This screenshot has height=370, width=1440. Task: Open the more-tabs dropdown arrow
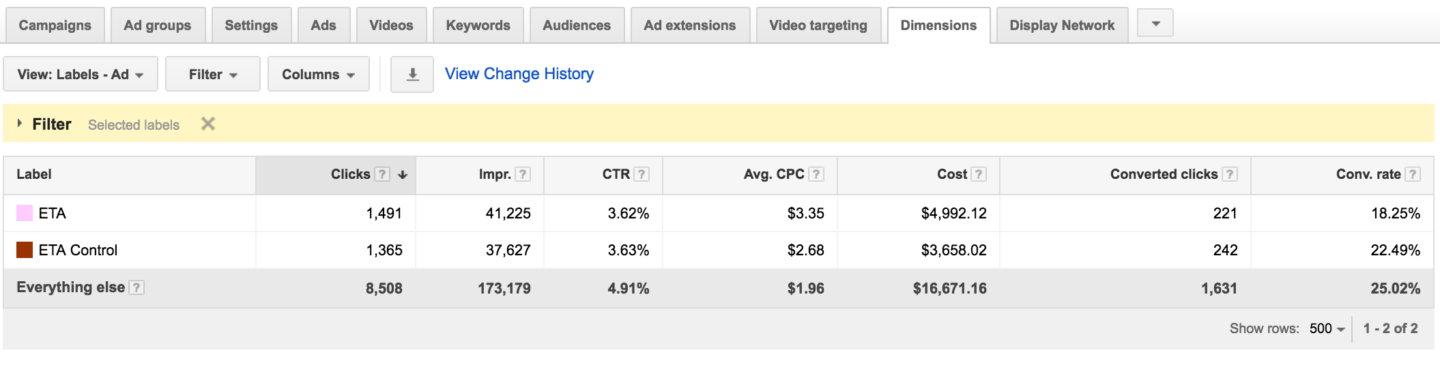point(1155,25)
